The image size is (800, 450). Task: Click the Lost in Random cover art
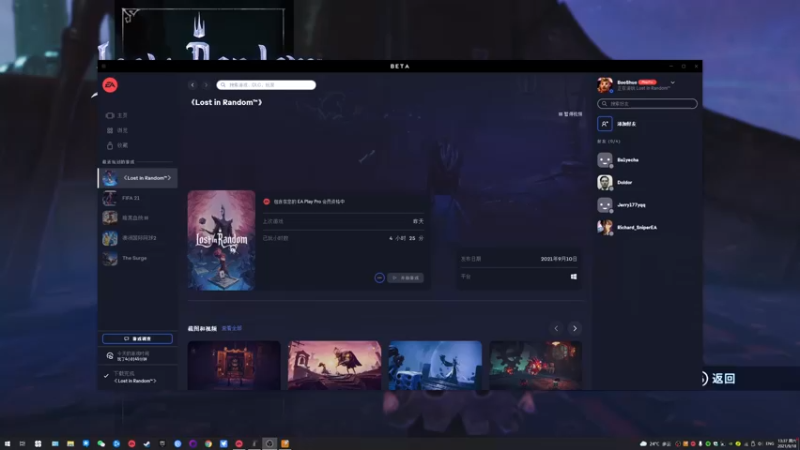tap(221, 240)
